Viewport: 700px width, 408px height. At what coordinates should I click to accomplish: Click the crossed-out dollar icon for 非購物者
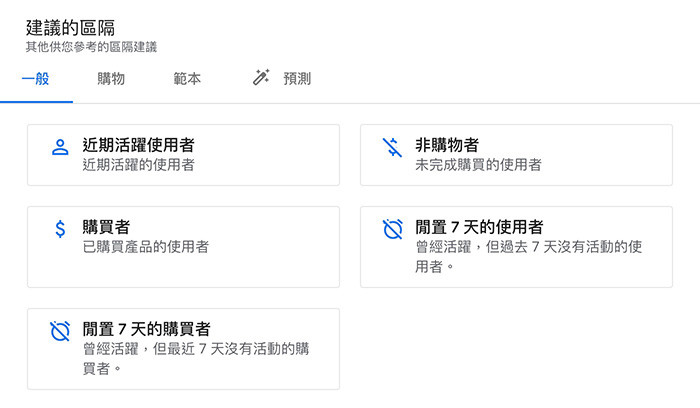[x=393, y=147]
